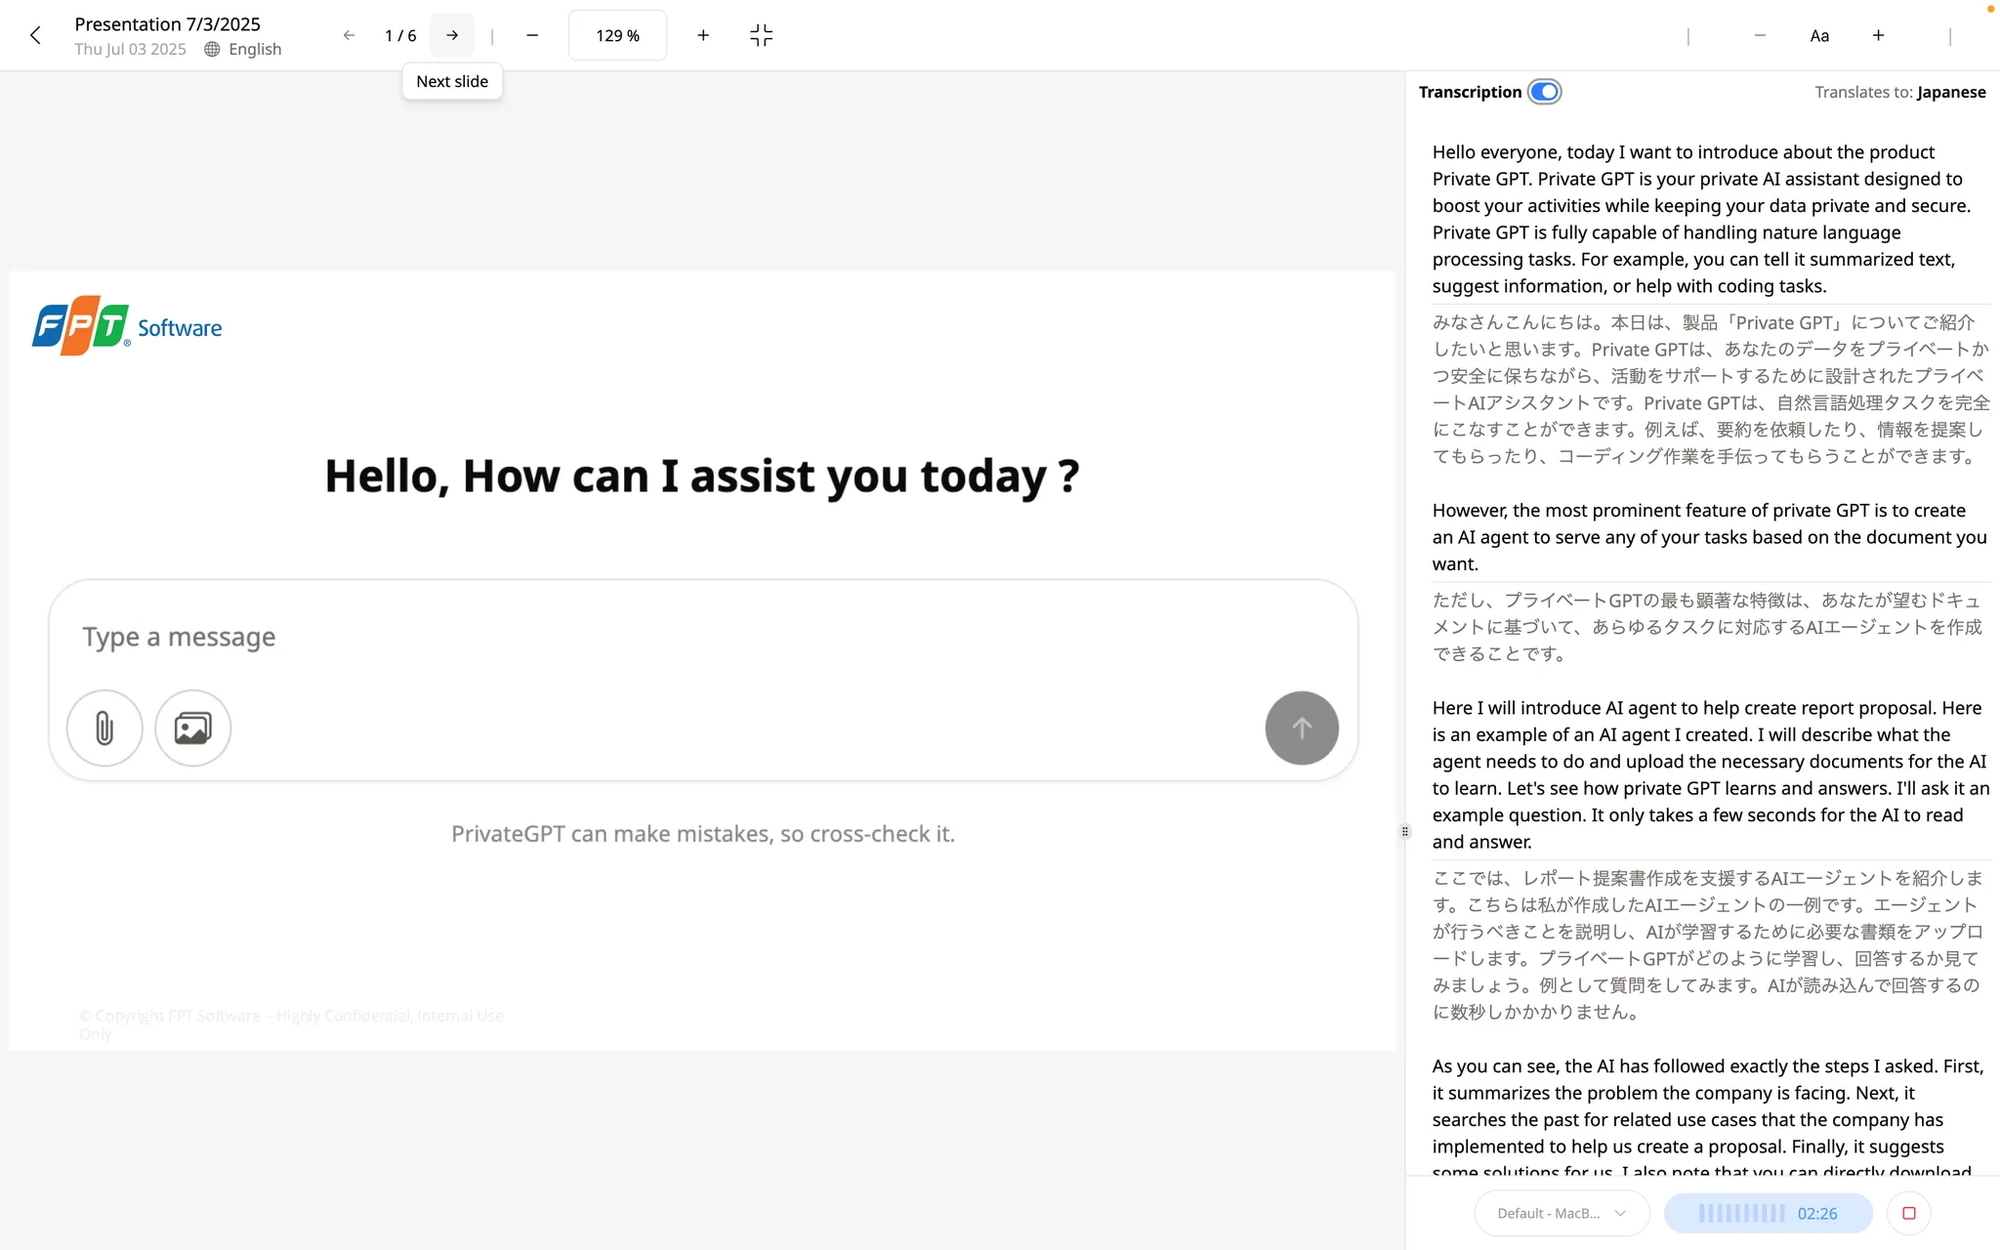Advance to the next slide arrow
Image resolution: width=2000 pixels, height=1250 pixels.
pos(452,36)
